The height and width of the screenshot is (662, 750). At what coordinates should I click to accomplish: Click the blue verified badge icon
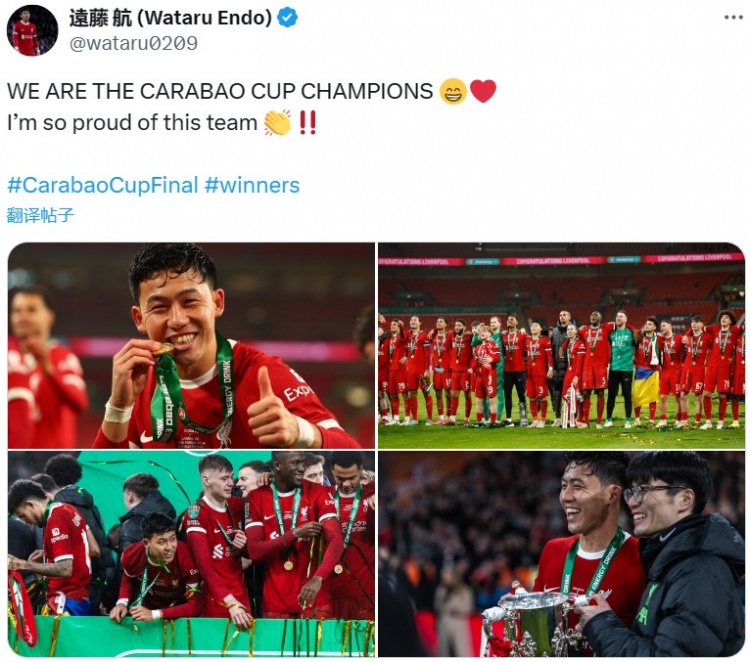(288, 18)
